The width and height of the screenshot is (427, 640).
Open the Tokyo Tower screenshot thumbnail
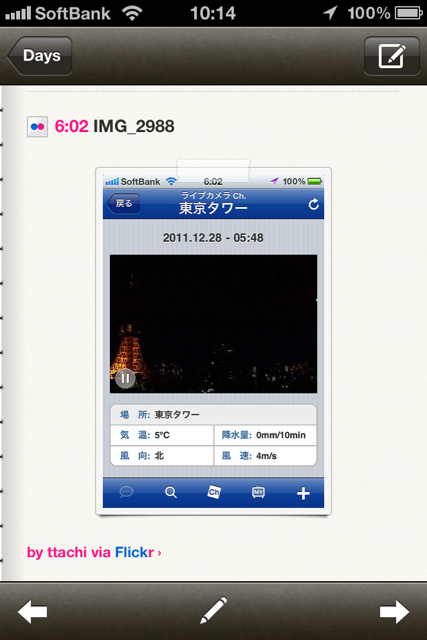214,342
